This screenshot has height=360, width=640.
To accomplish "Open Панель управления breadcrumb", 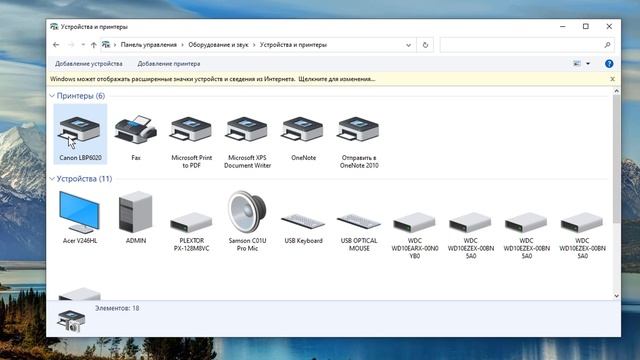I will tap(149, 45).
